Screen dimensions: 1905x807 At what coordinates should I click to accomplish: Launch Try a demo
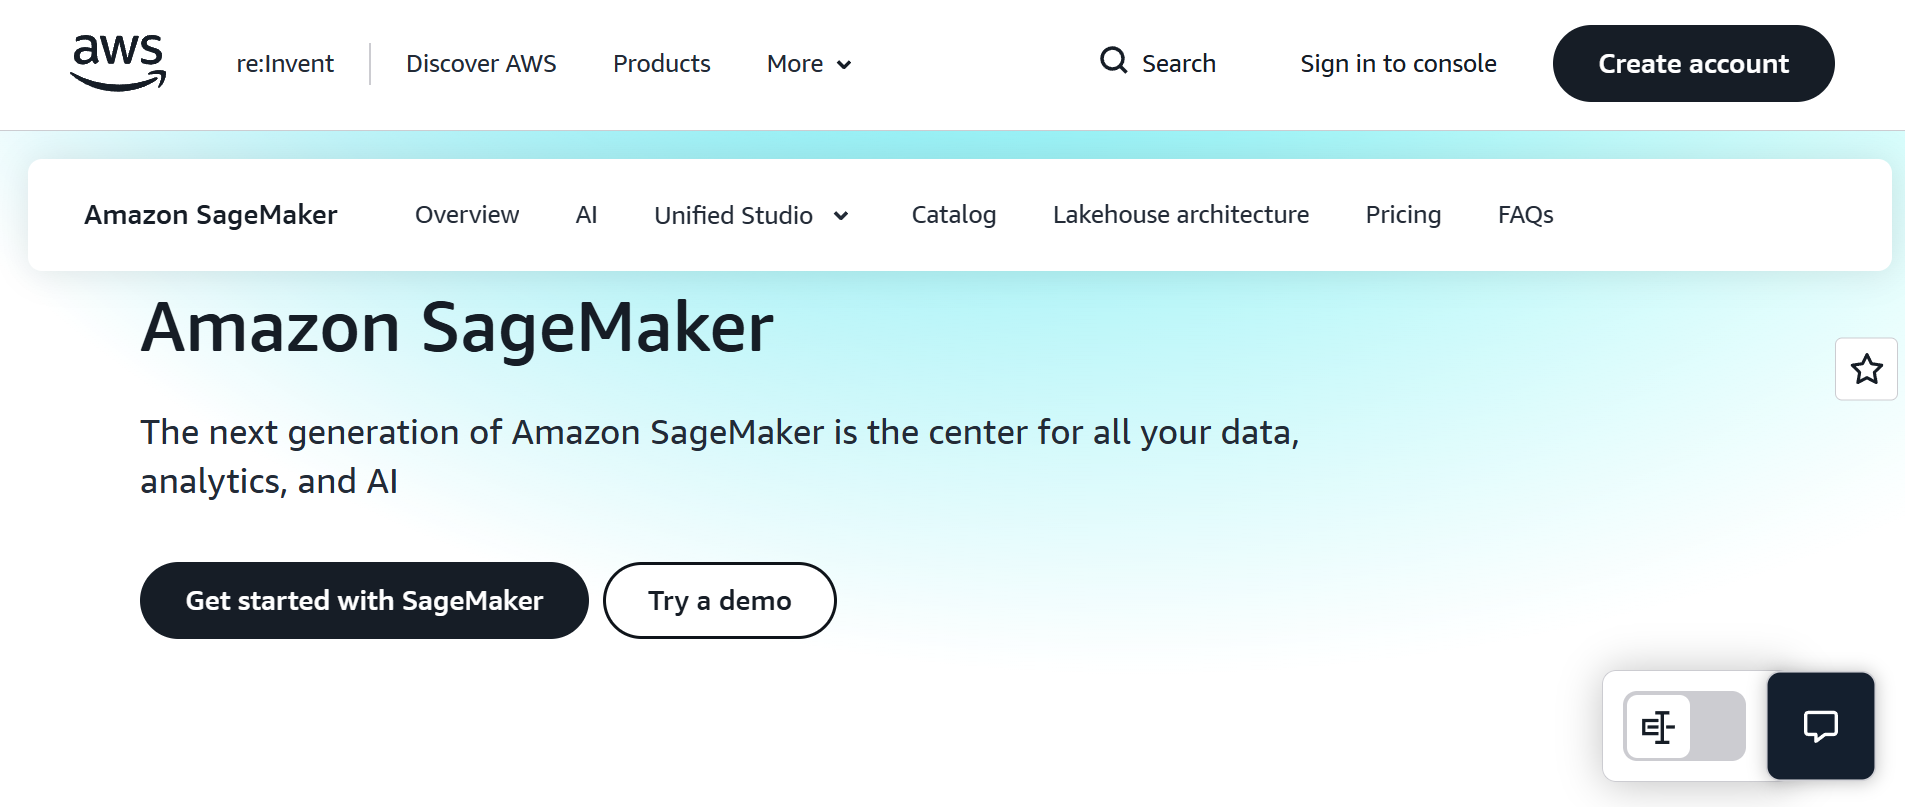718,600
